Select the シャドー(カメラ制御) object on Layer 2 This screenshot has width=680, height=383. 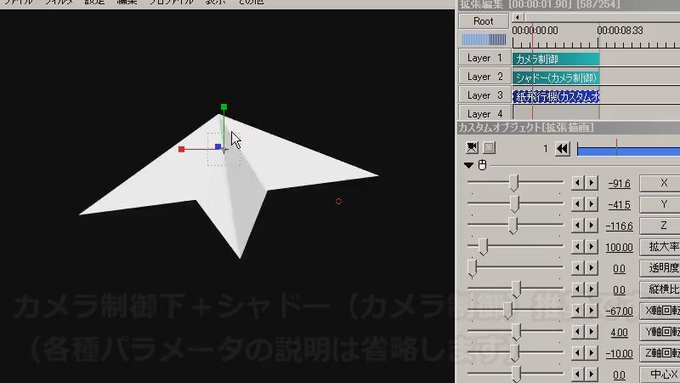pyautogui.click(x=556, y=78)
